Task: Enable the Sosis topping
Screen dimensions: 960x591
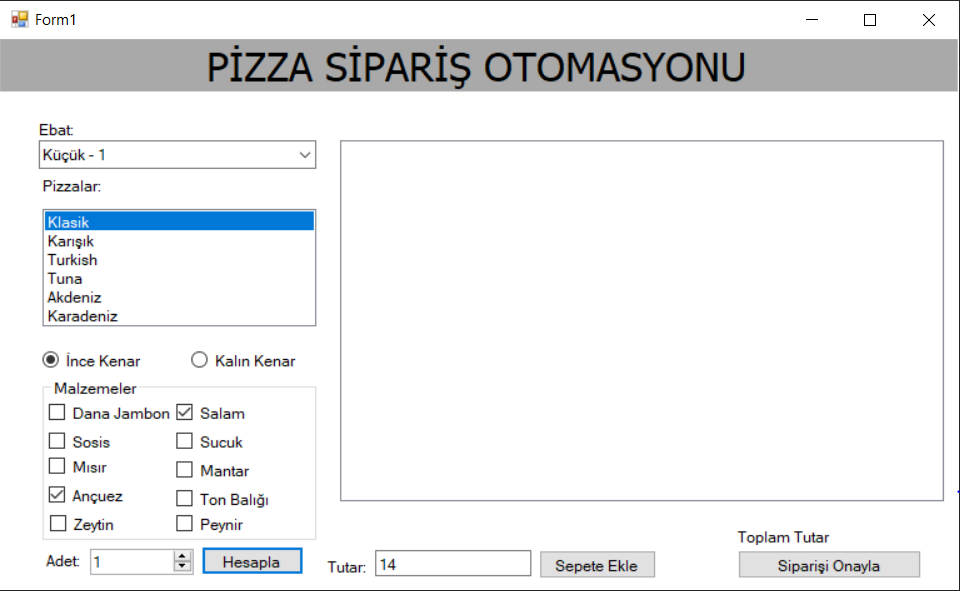Action: click(x=57, y=440)
